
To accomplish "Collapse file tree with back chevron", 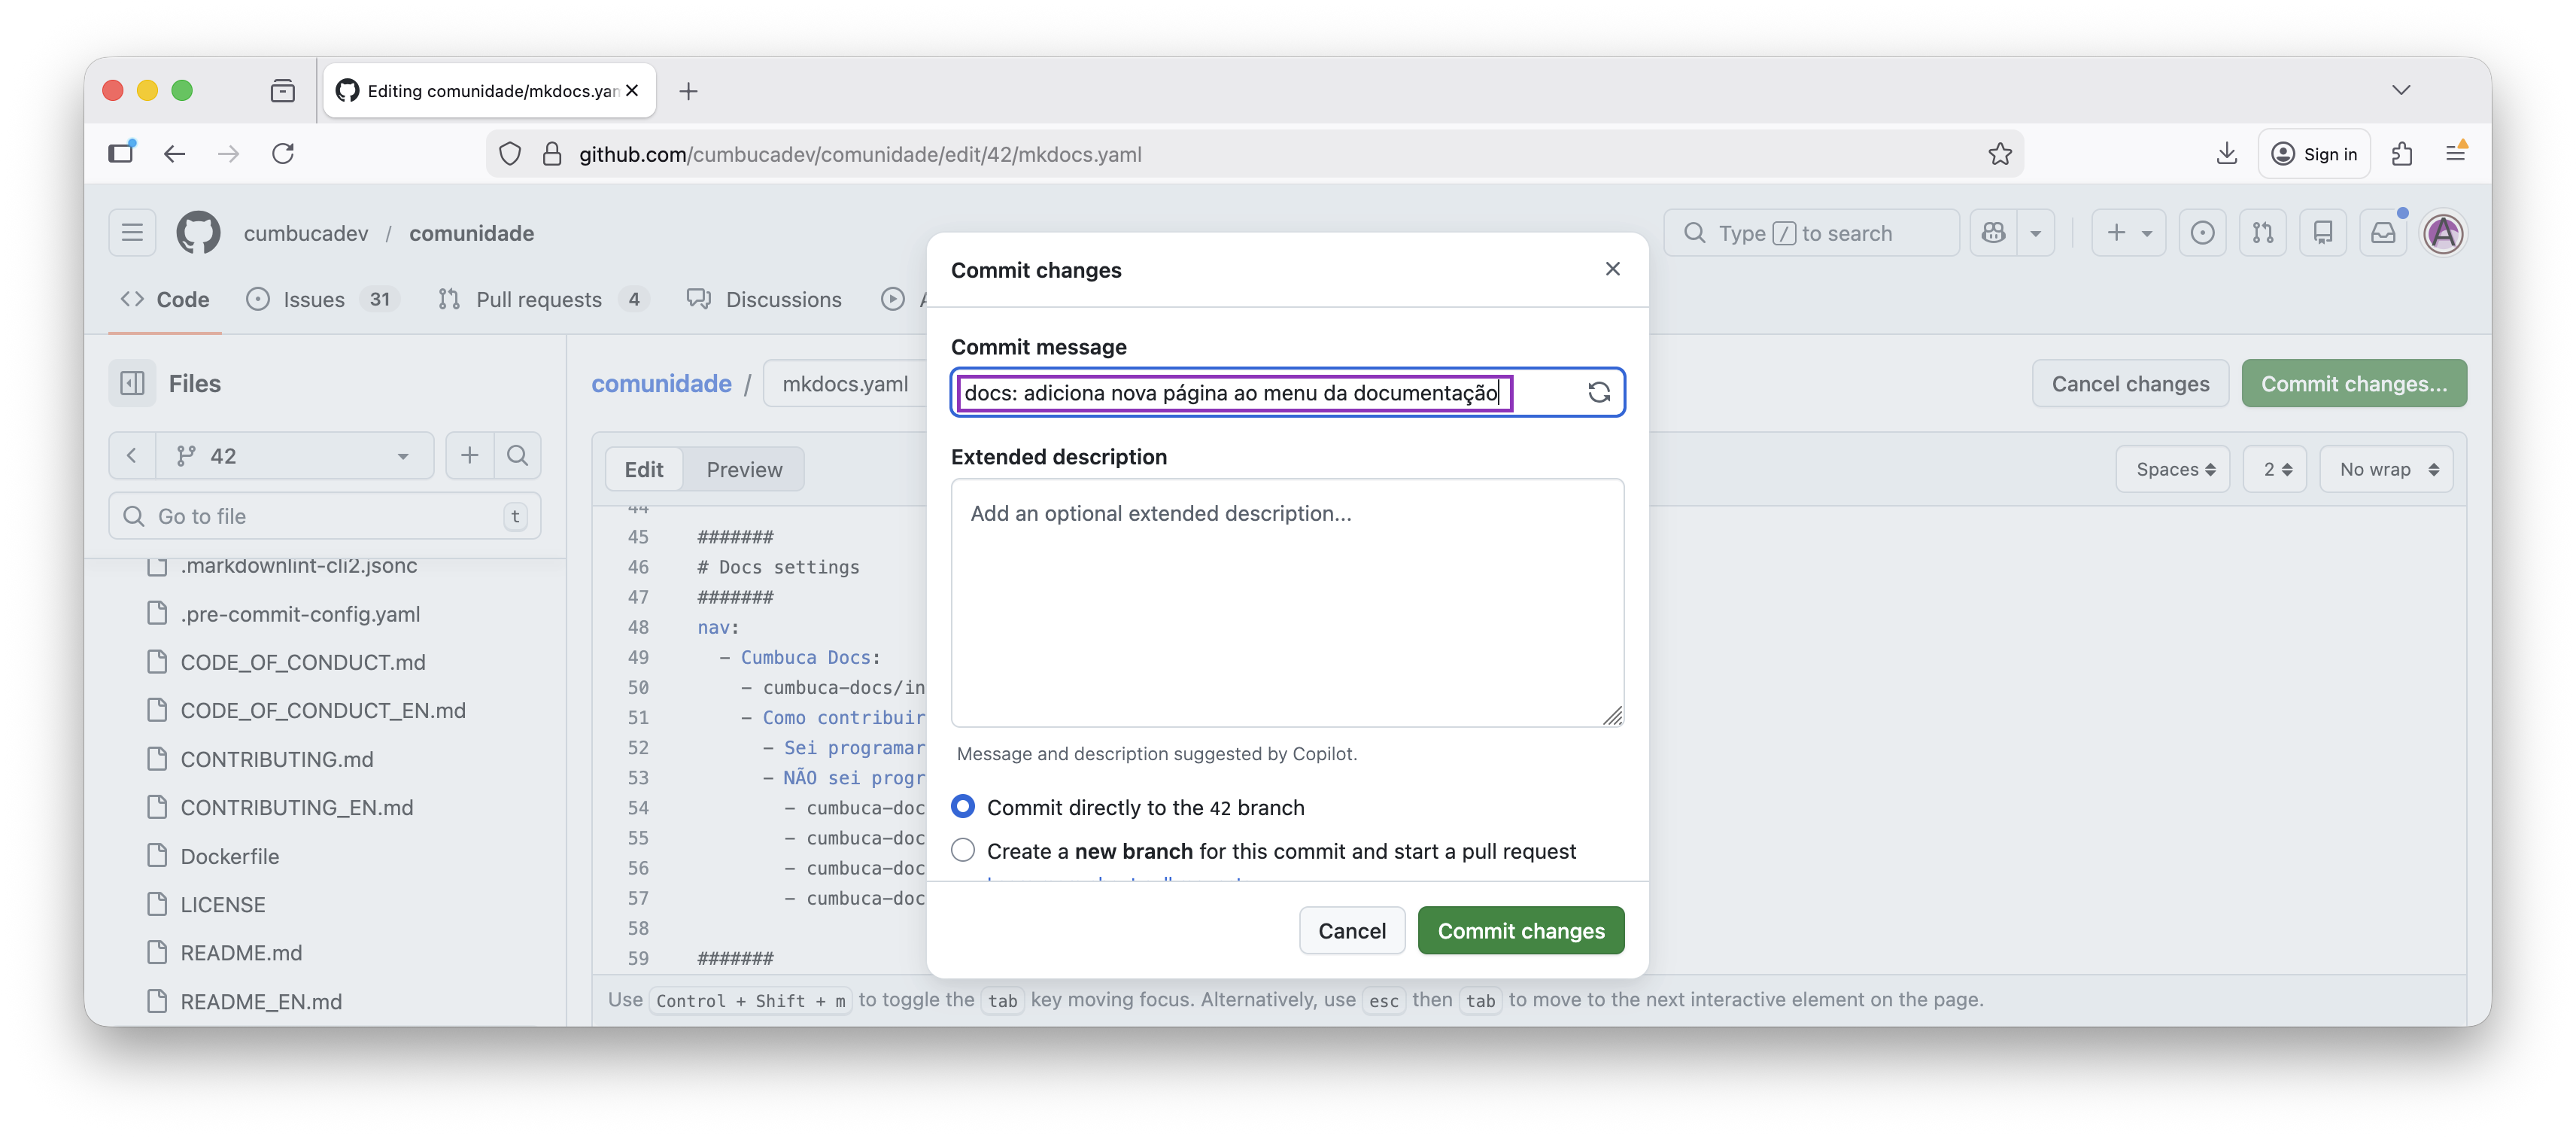I will 132,456.
